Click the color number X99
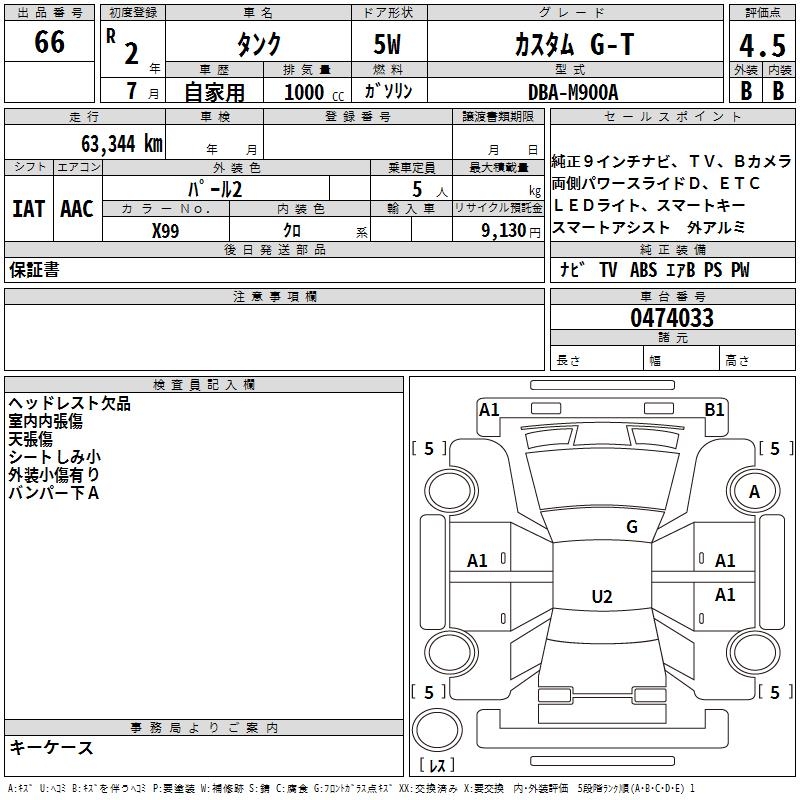The width and height of the screenshot is (800, 800). coord(165,231)
